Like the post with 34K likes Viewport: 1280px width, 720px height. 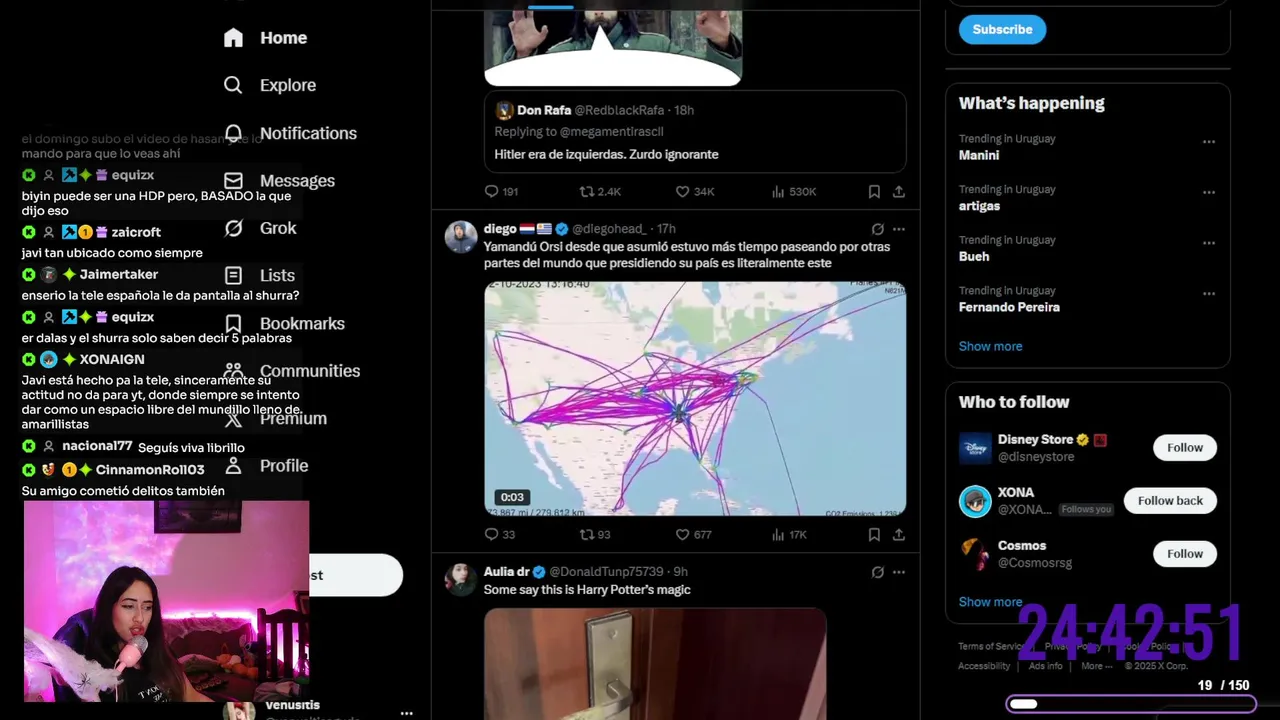coord(682,191)
